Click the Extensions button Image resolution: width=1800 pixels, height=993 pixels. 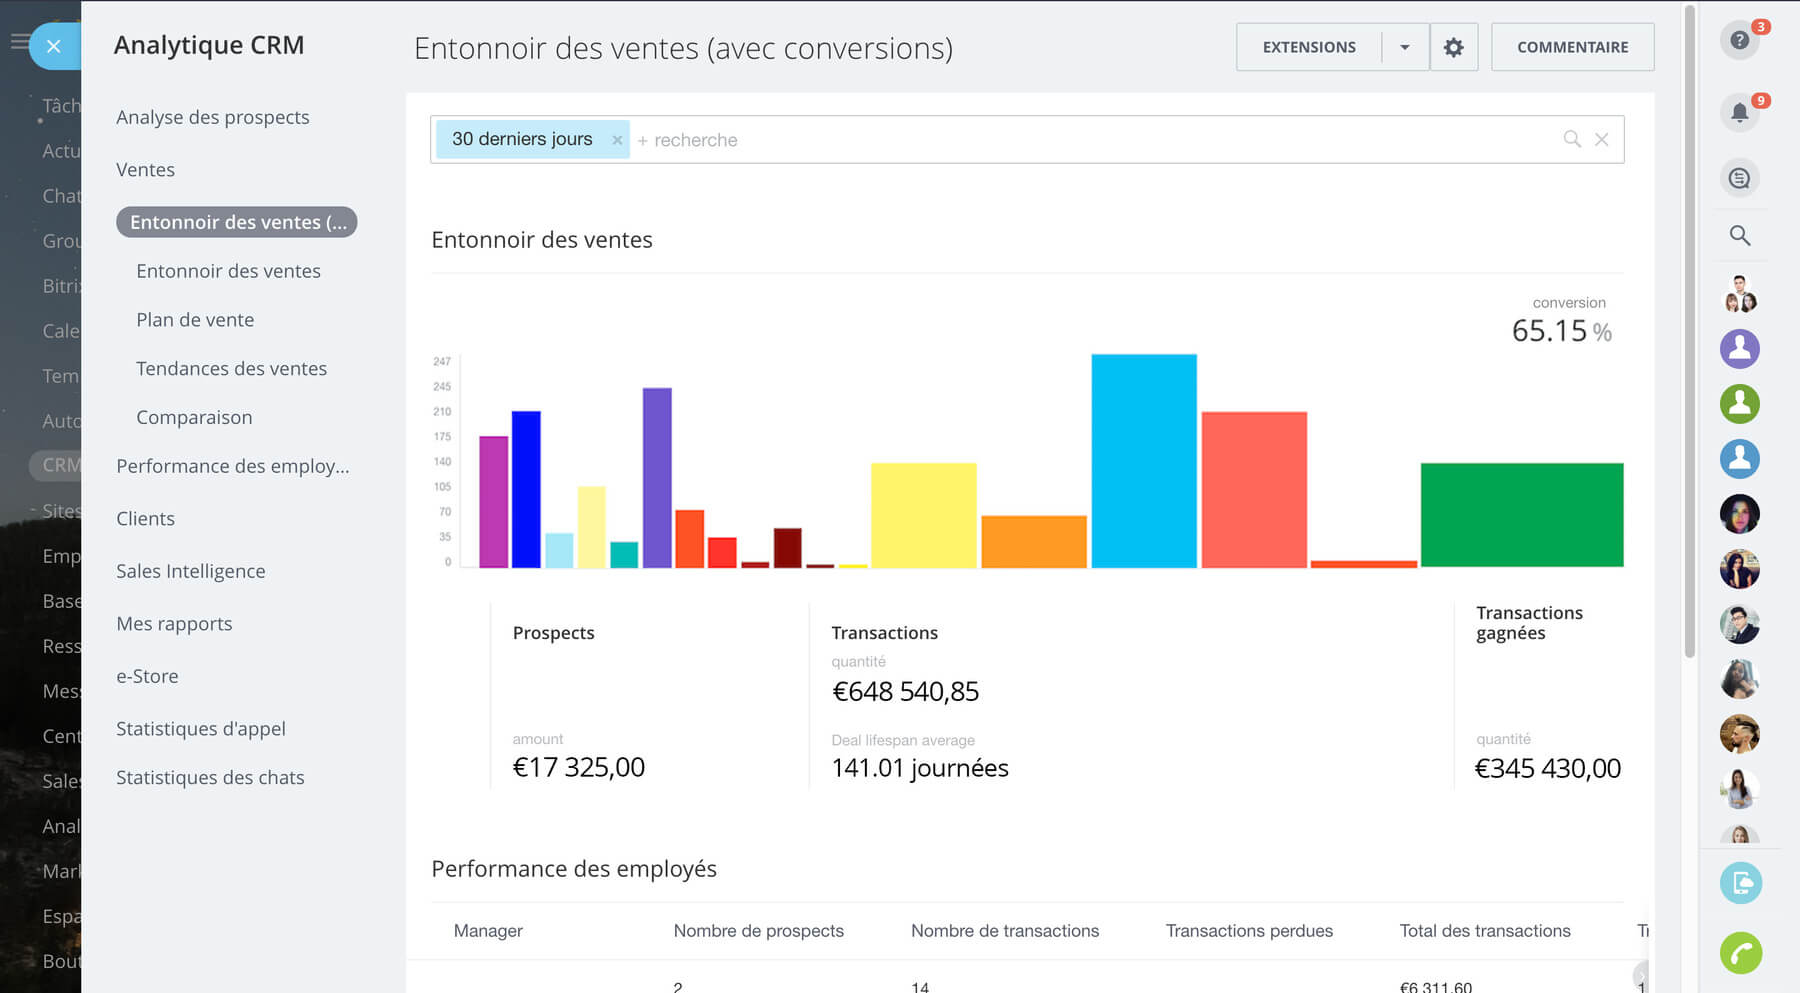pos(1309,47)
